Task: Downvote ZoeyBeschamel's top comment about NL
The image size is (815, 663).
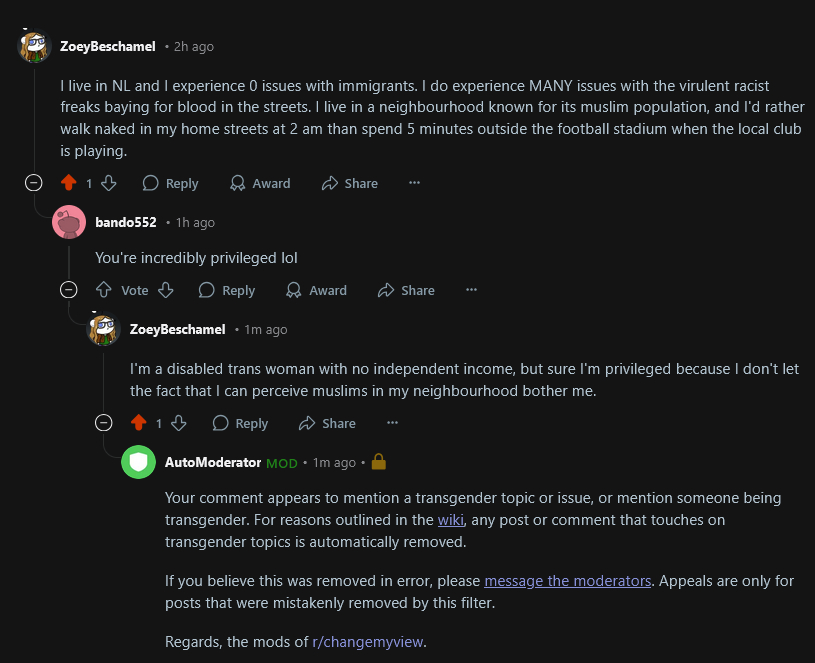Action: click(109, 183)
